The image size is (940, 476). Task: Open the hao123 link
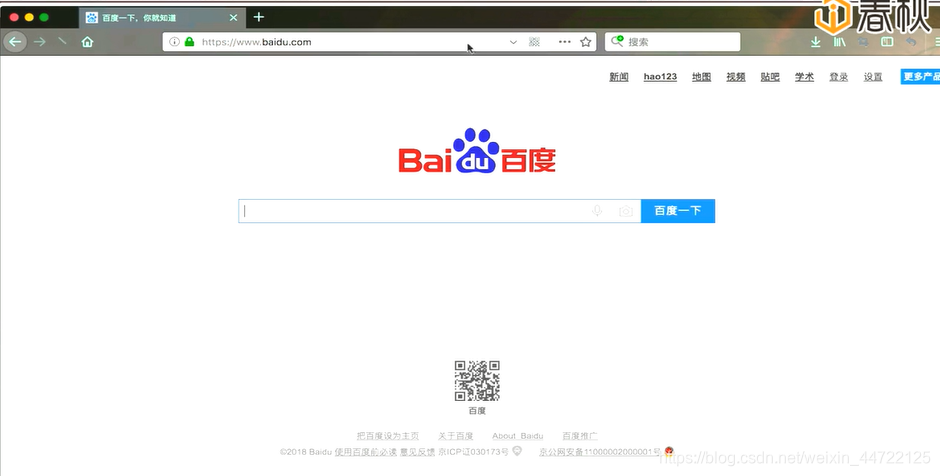[x=660, y=77]
